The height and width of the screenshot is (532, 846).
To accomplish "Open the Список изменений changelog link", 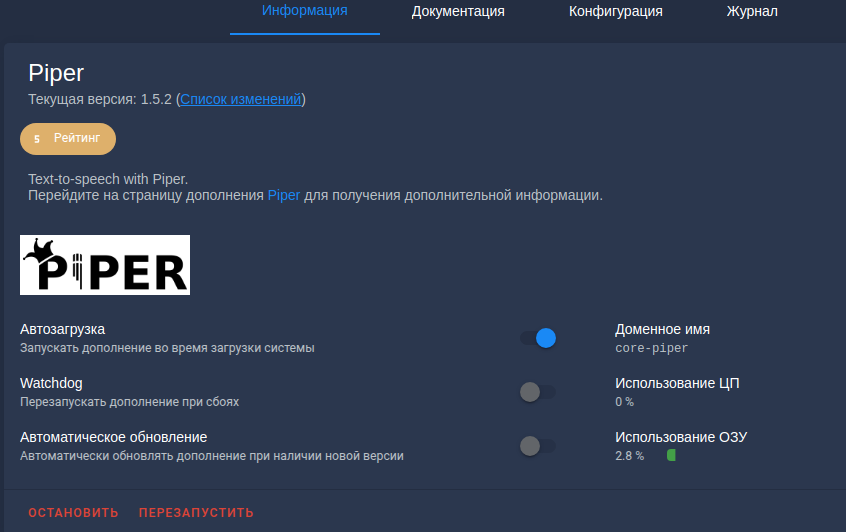I will pyautogui.click(x=241, y=99).
